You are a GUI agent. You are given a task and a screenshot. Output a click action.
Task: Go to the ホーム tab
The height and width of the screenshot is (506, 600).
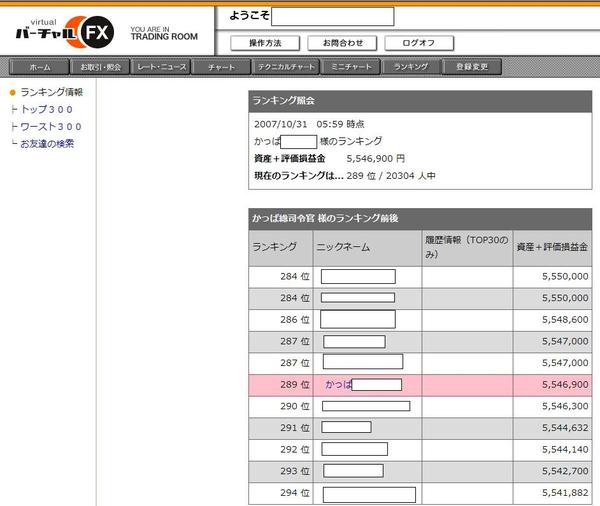(39, 67)
